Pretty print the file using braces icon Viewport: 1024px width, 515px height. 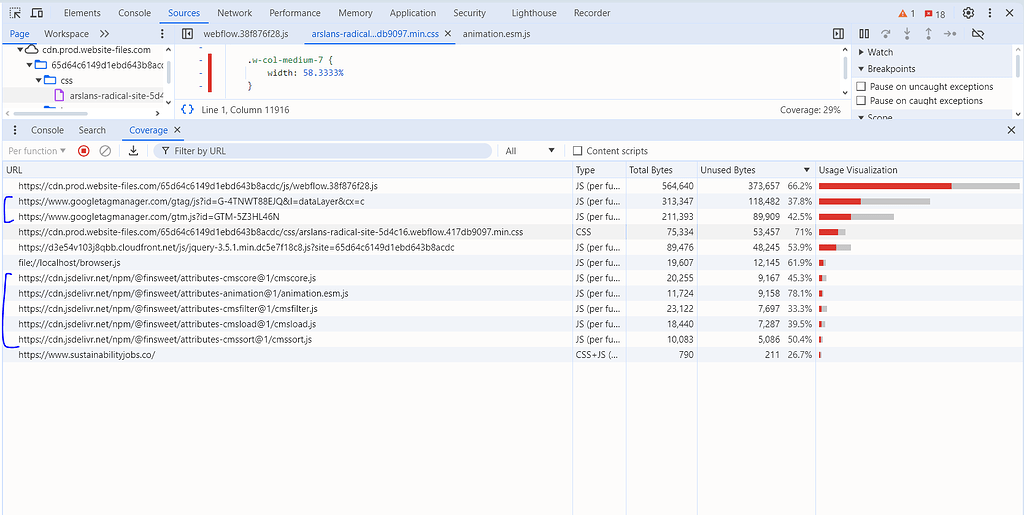187,109
